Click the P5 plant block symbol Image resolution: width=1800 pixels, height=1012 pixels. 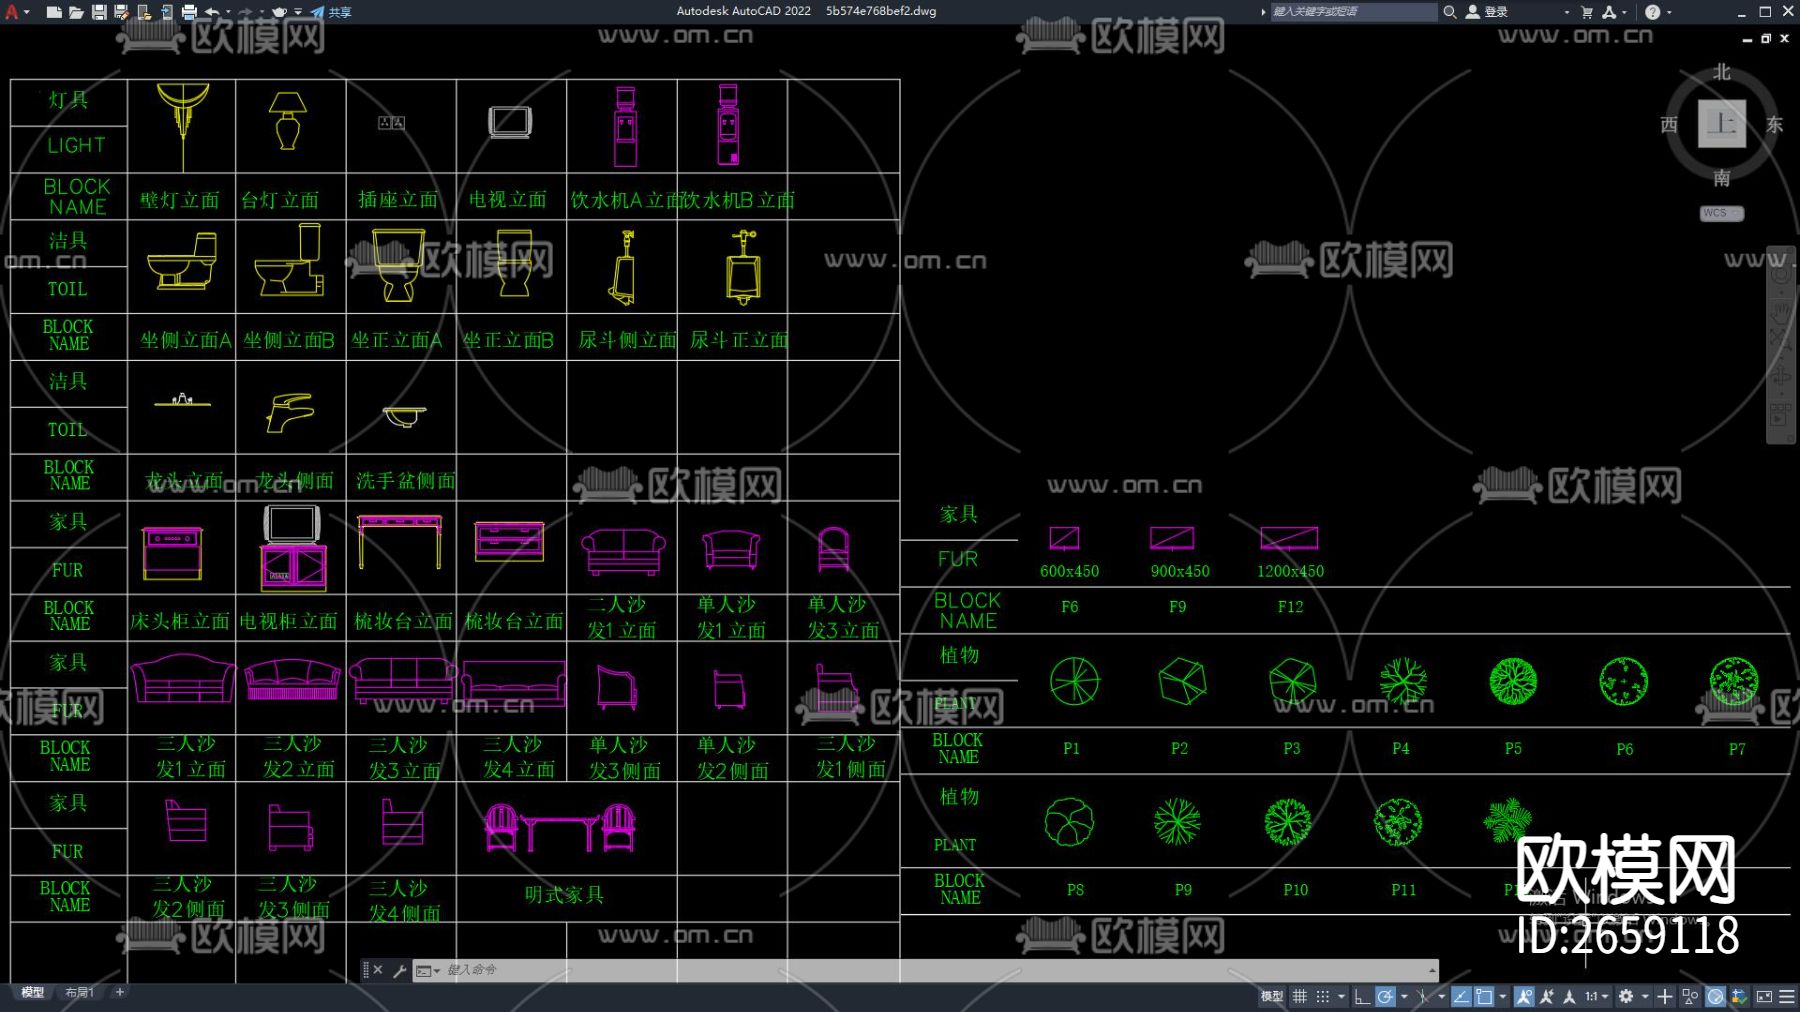1513,681
